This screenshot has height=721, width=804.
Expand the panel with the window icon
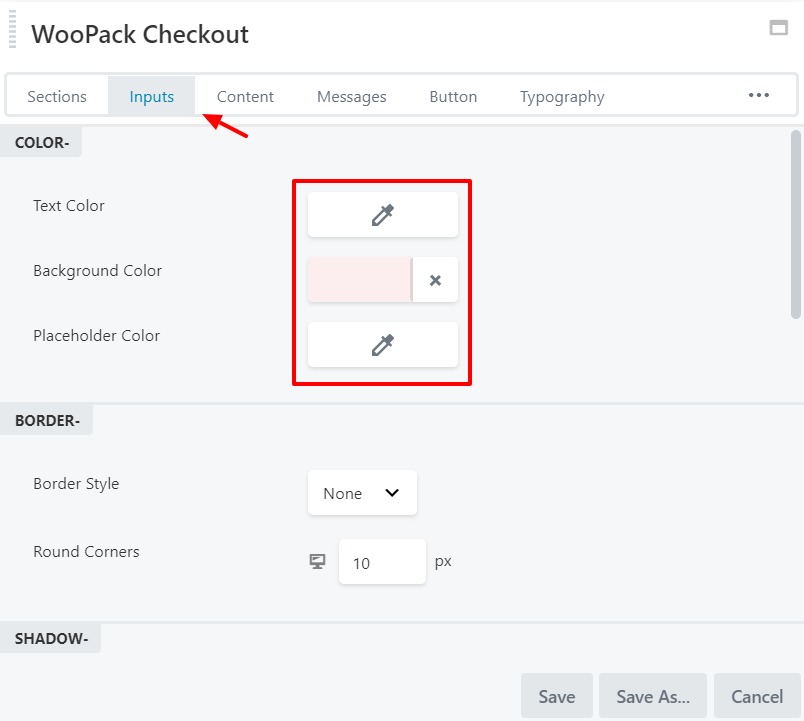pyautogui.click(x=778, y=28)
